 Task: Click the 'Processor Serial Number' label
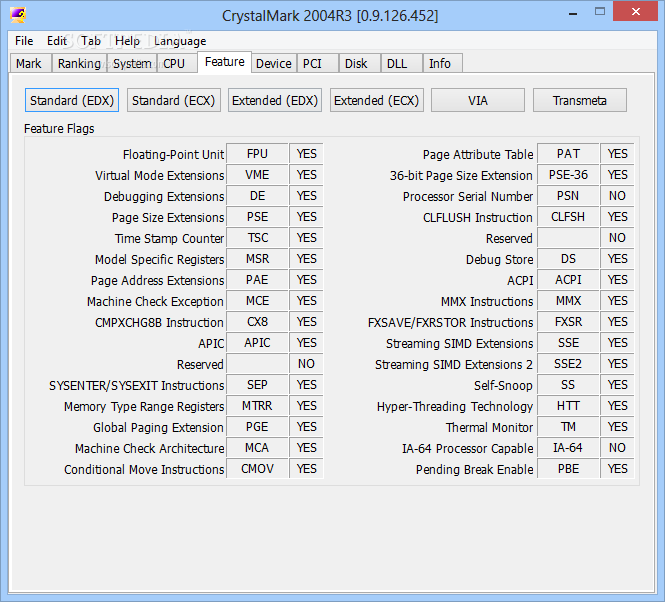(x=468, y=196)
